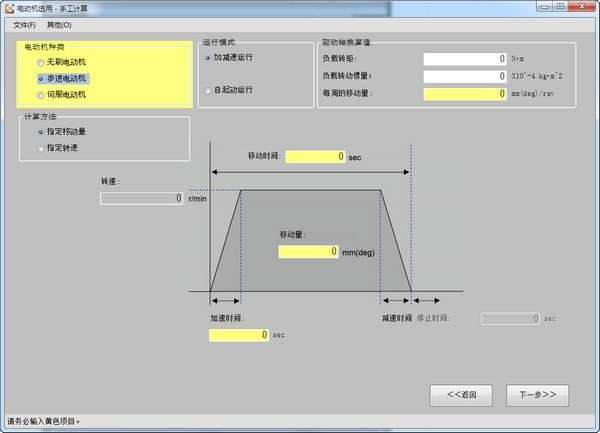Viewport: 600px width, 433px height.
Task: Click the N·m unit label
Action: click(518, 59)
